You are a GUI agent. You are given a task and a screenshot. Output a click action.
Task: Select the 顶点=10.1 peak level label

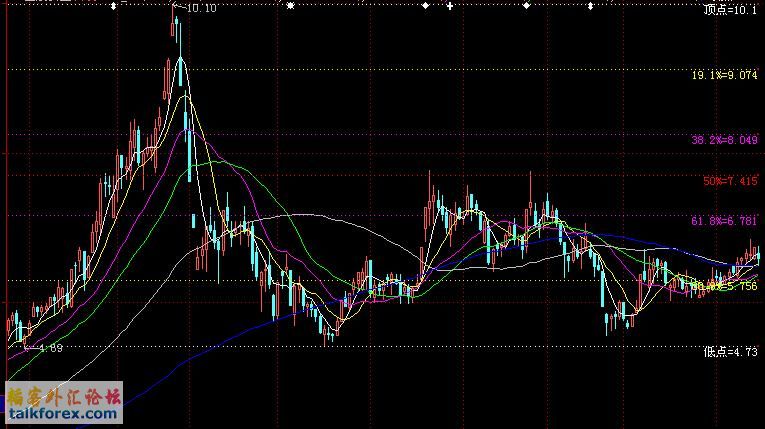730,9
